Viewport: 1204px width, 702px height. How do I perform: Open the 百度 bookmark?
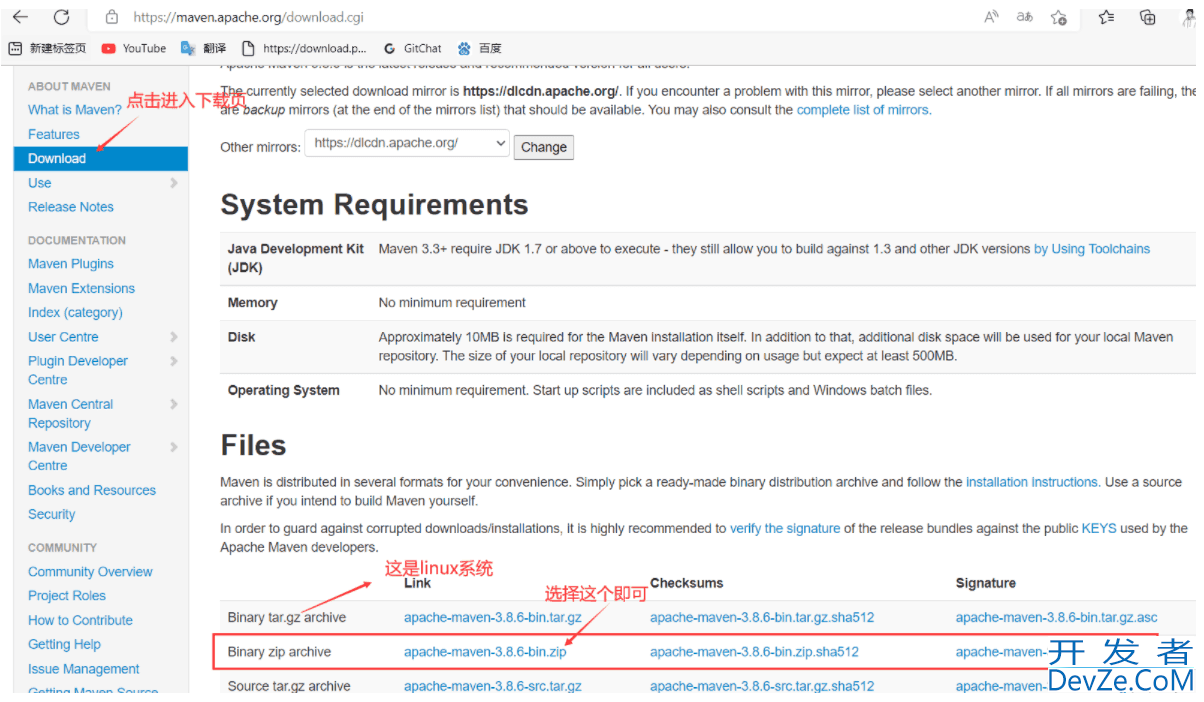pyautogui.click(x=480, y=48)
